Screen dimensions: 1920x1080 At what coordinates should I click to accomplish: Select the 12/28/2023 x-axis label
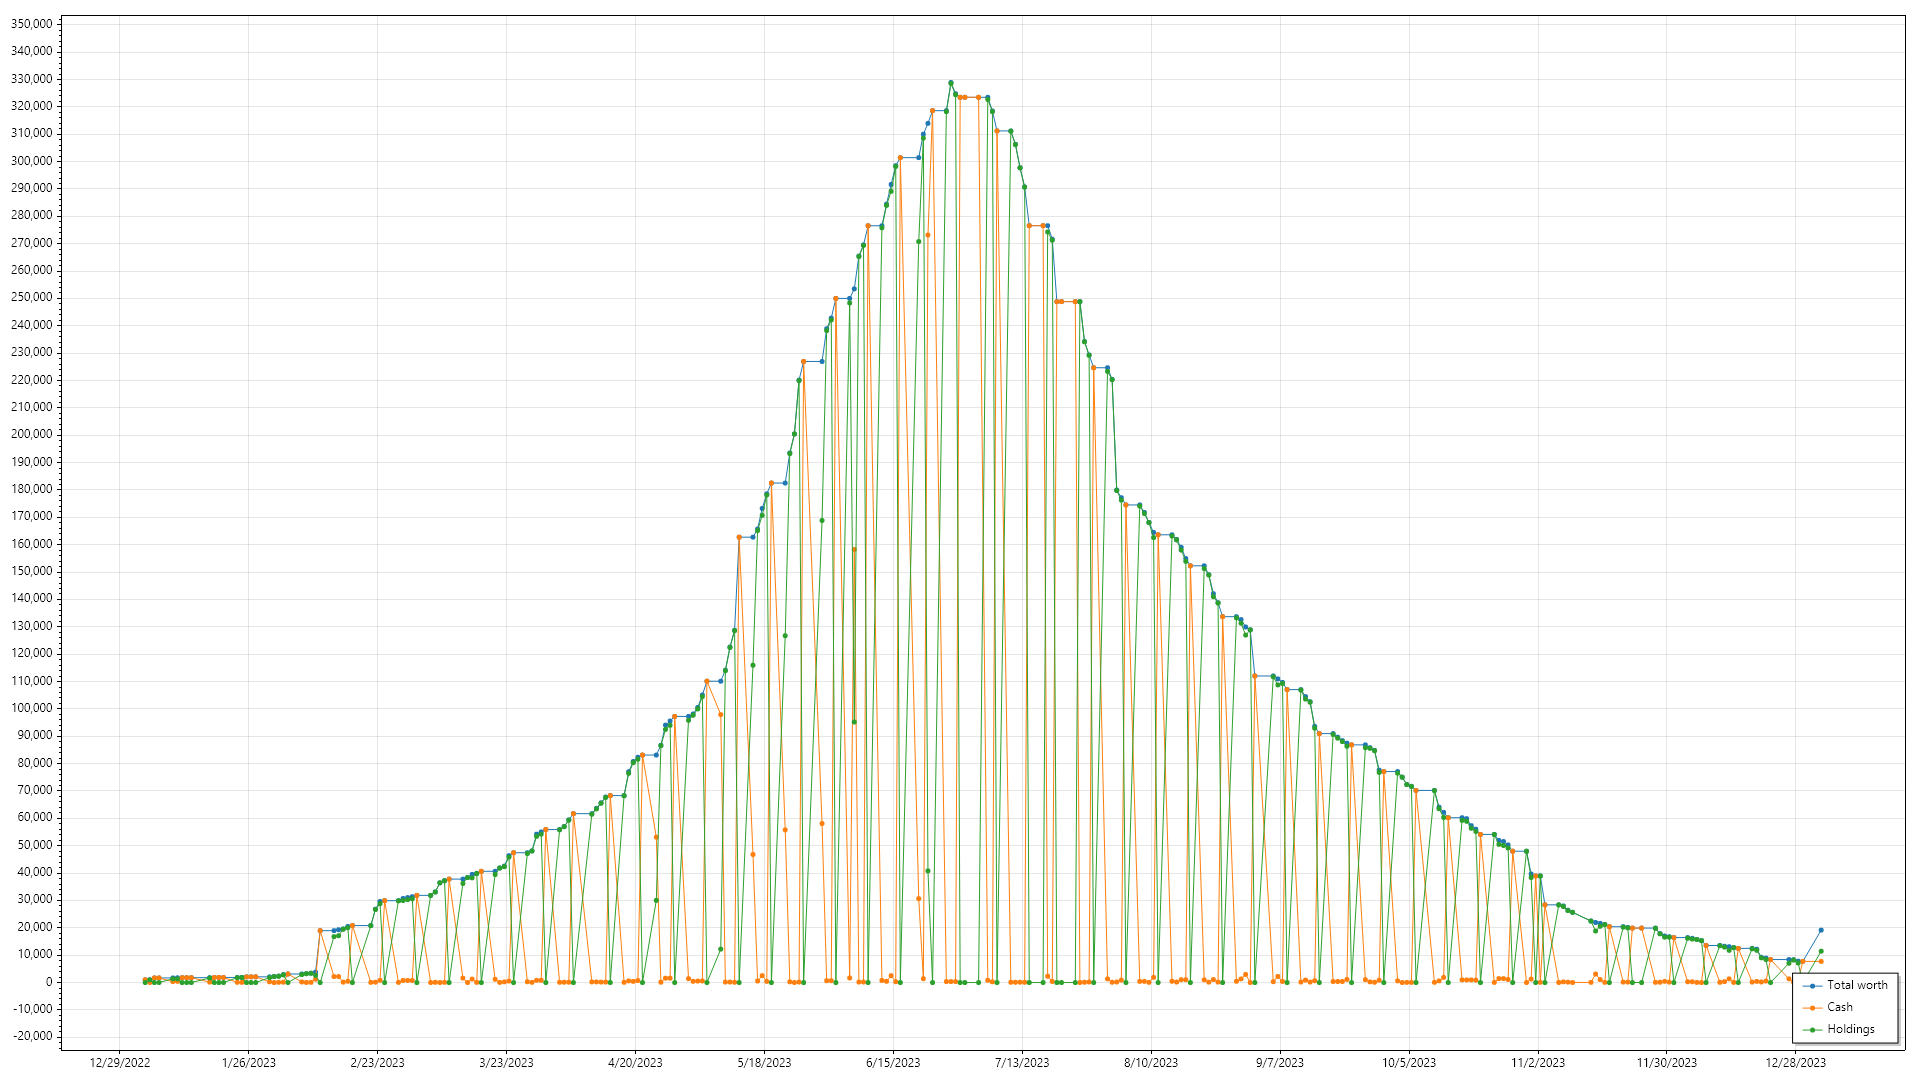[x=1797, y=1063]
